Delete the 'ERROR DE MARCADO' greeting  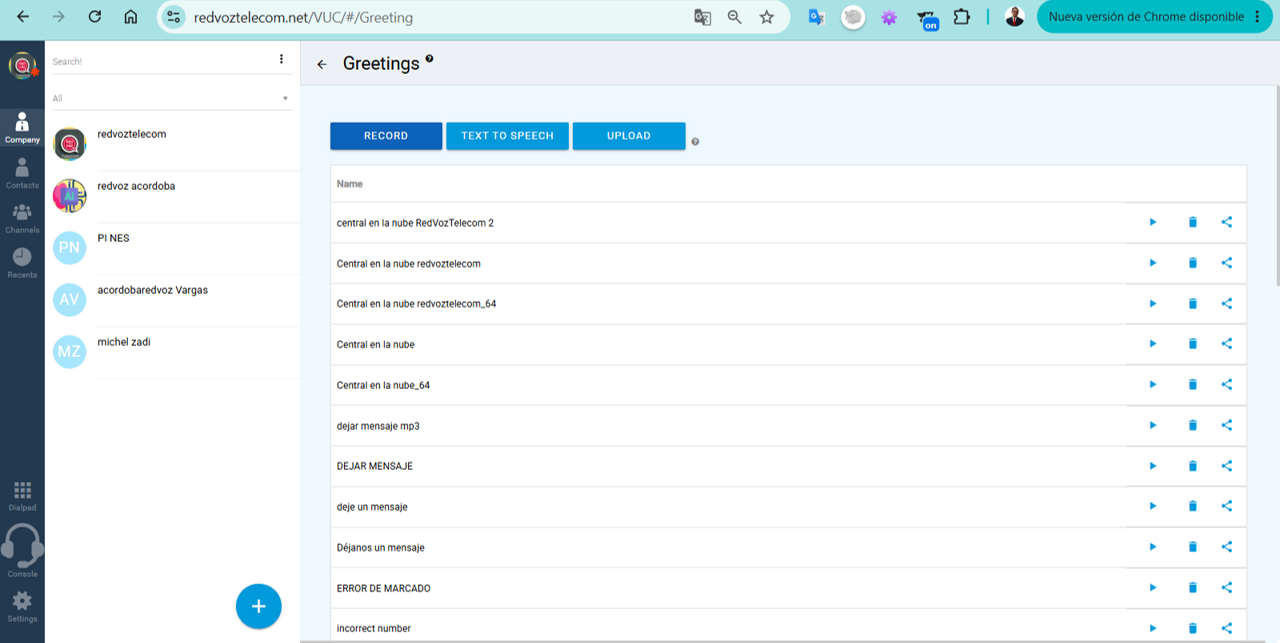[1192, 587]
